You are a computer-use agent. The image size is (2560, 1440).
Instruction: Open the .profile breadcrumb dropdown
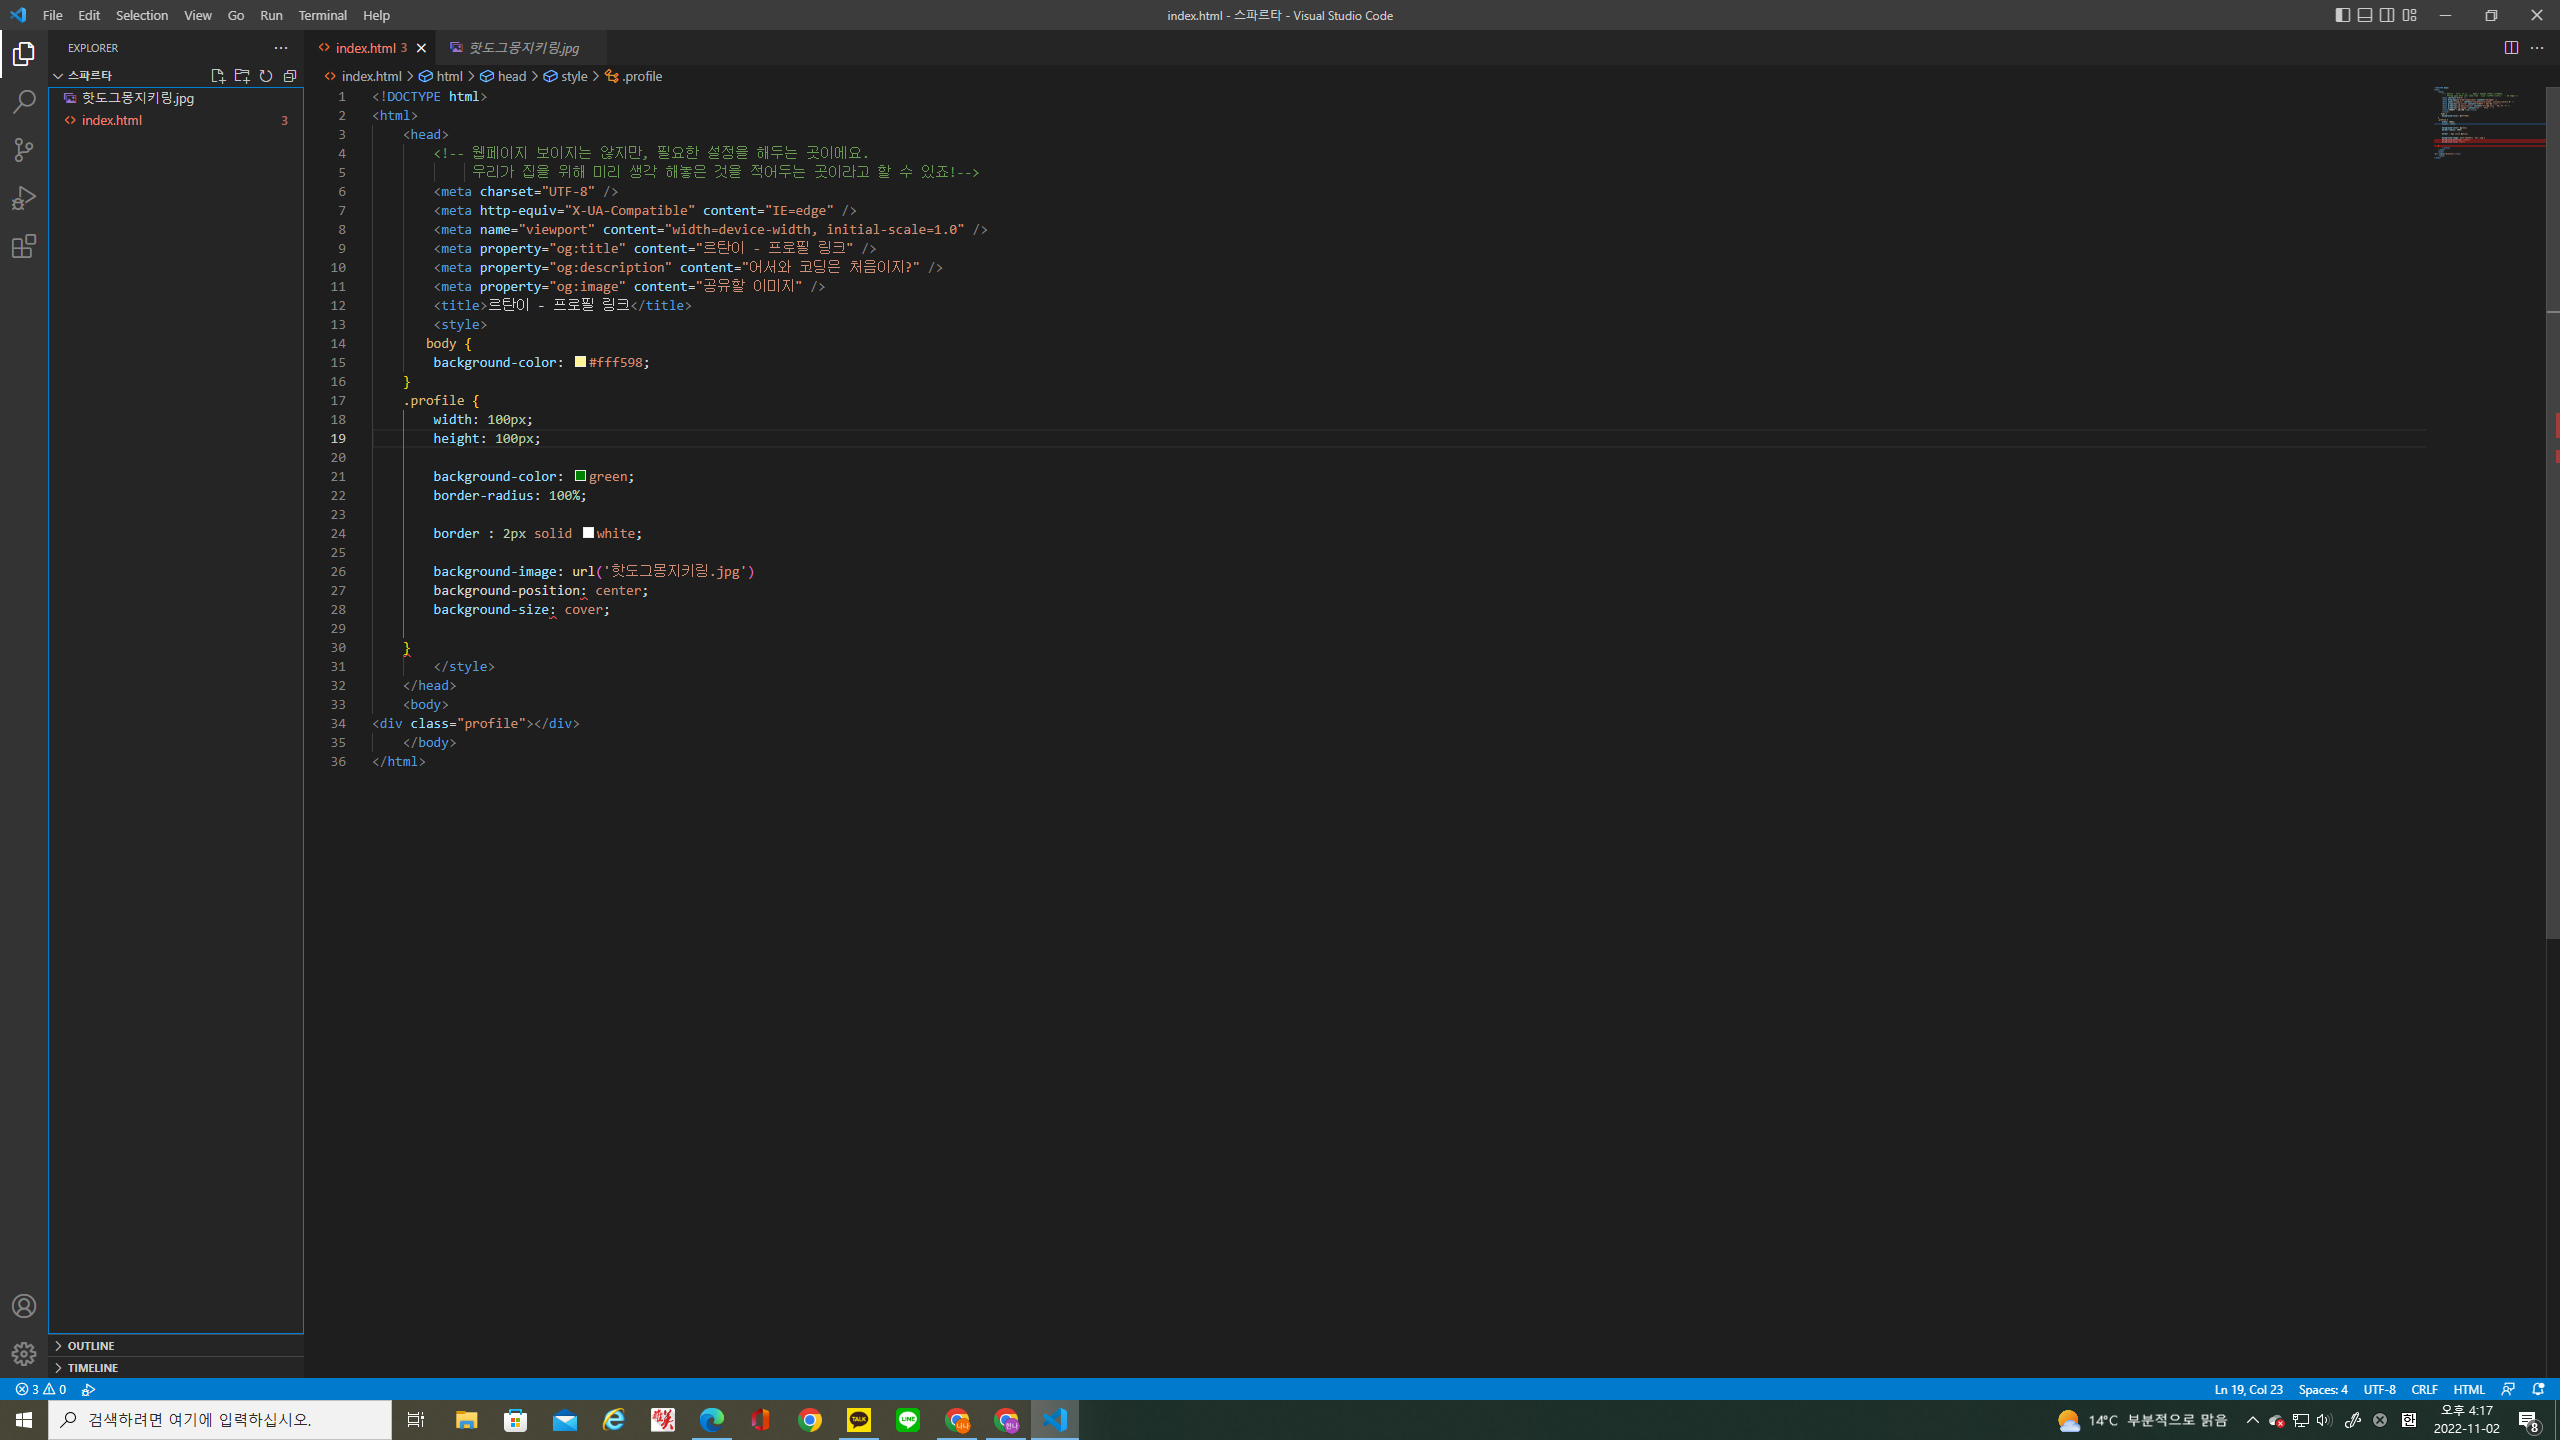coord(634,76)
